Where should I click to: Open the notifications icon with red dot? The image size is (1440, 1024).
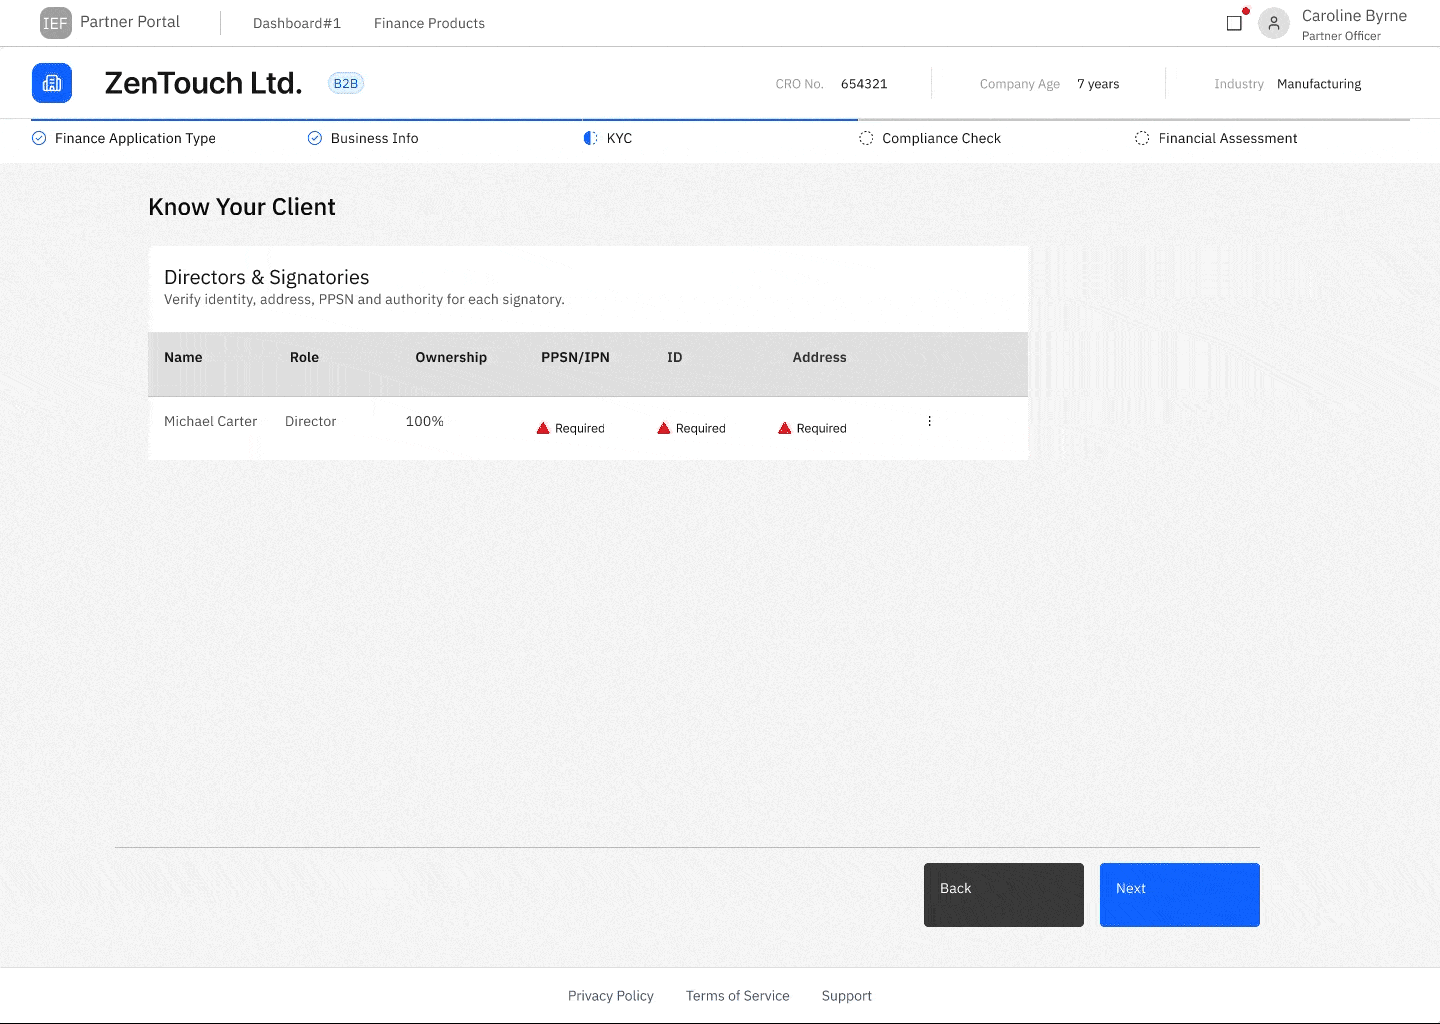pos(1235,22)
